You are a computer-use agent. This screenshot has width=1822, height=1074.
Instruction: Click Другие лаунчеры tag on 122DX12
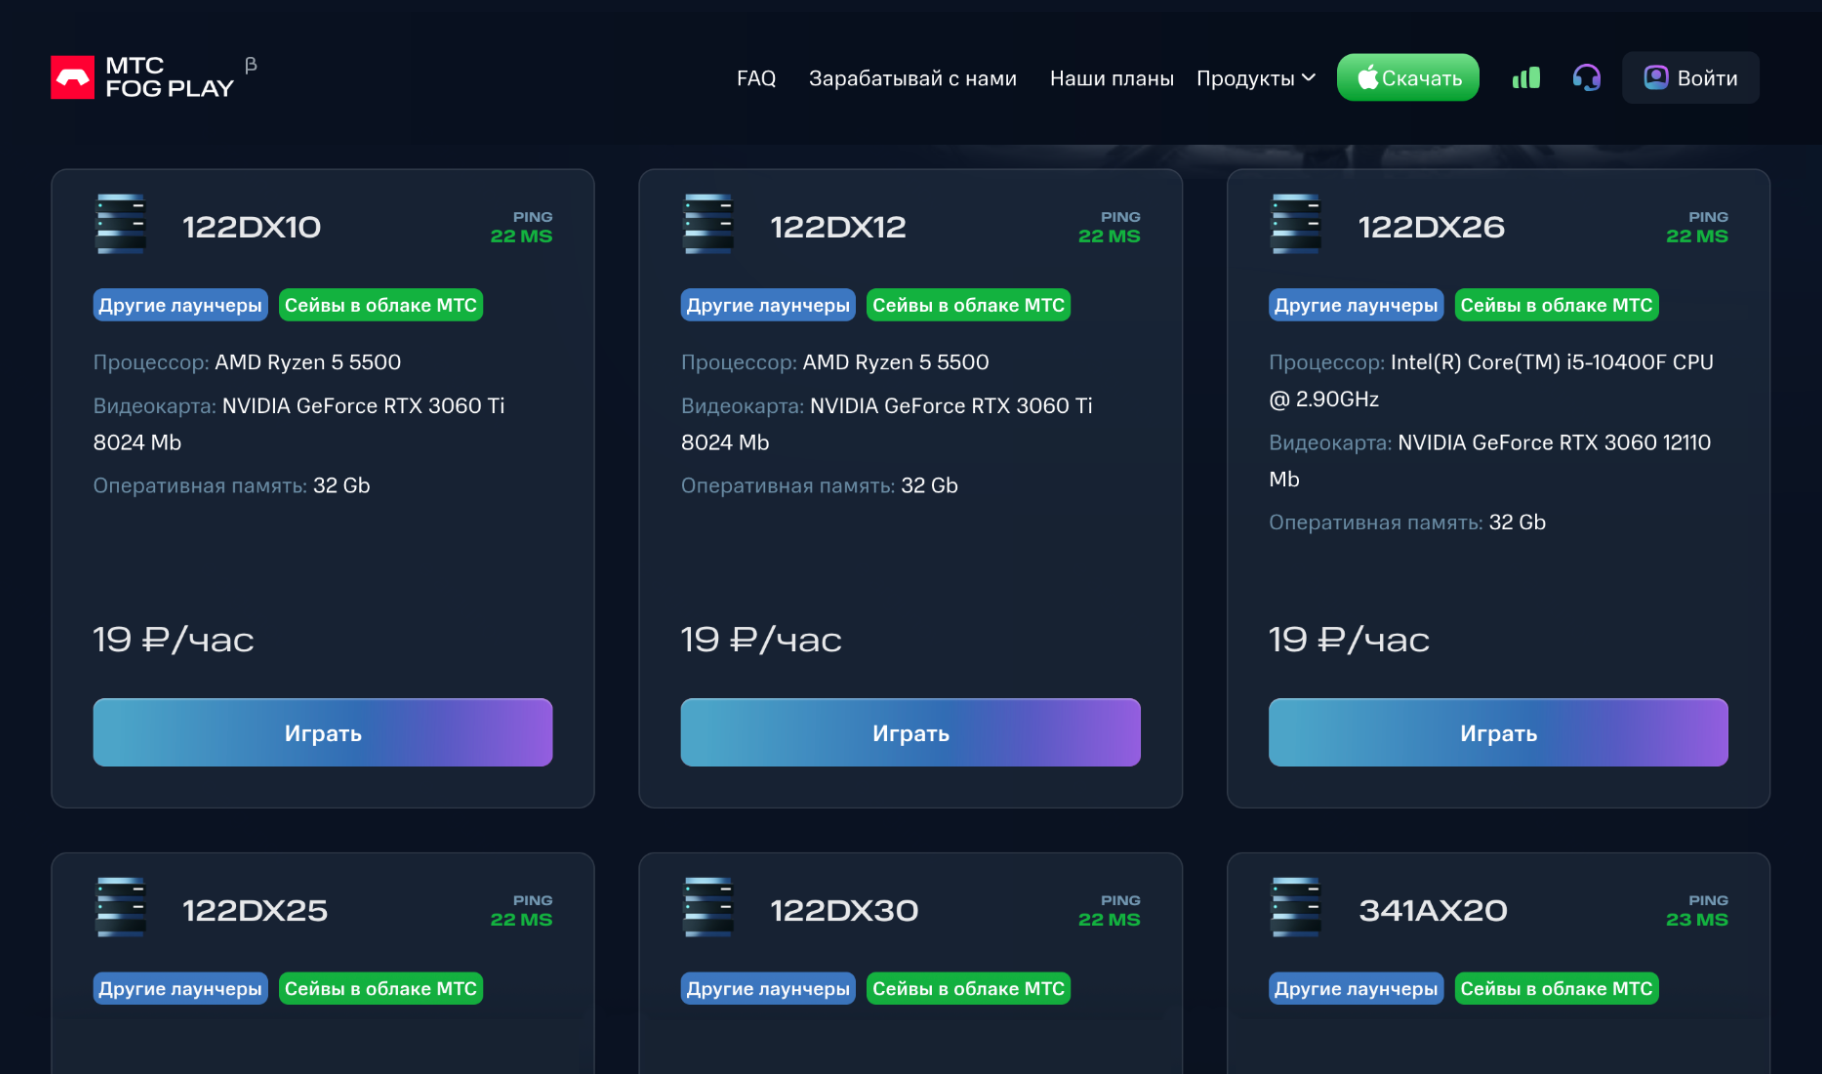coord(768,305)
